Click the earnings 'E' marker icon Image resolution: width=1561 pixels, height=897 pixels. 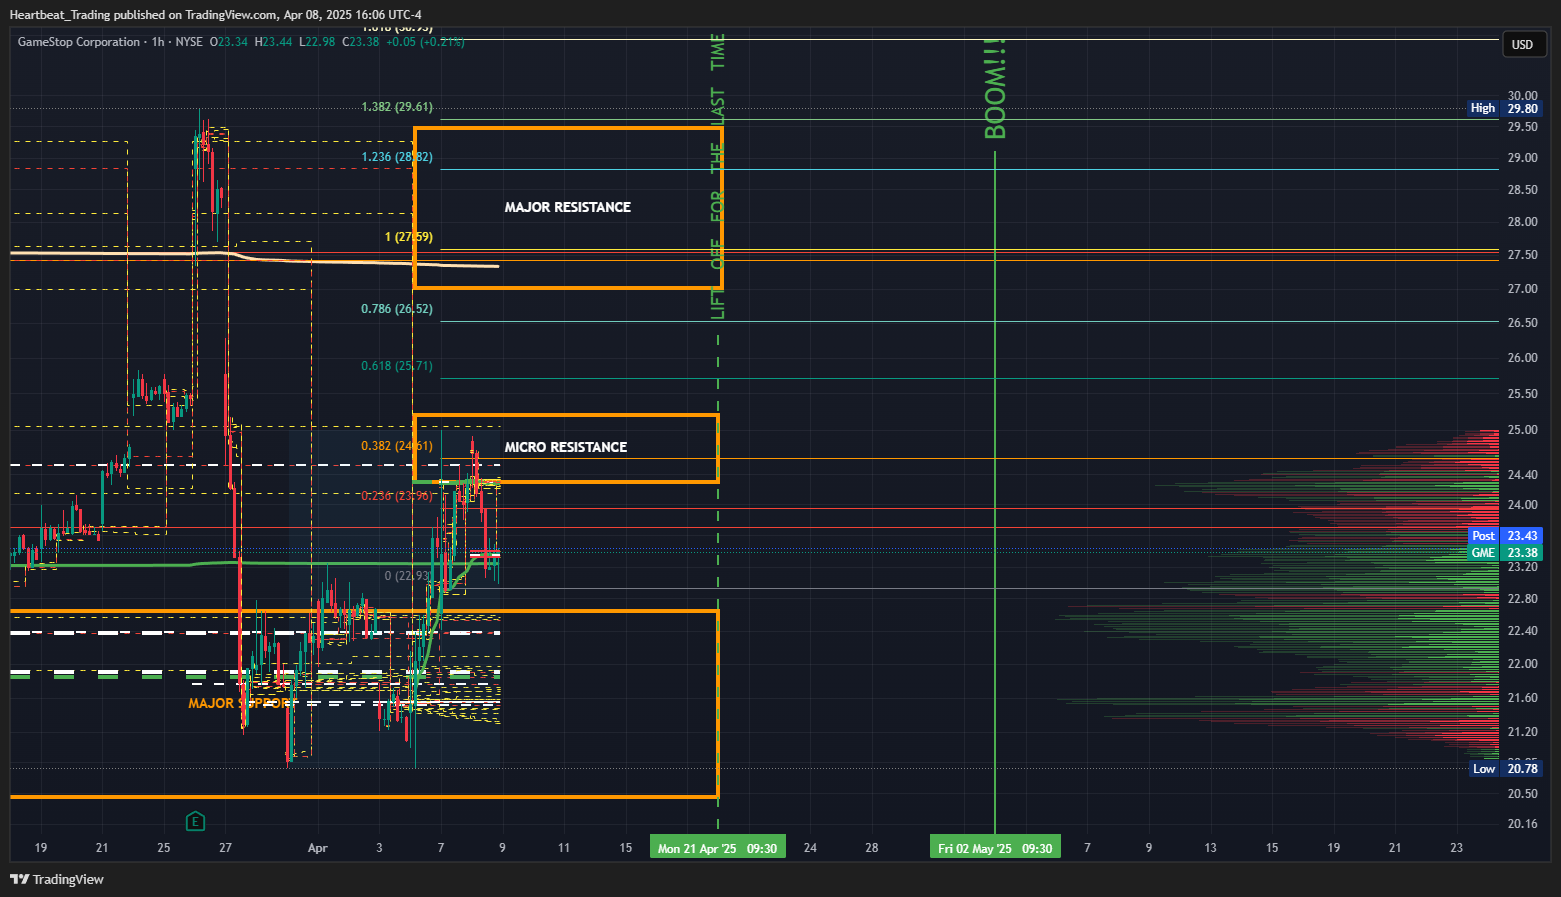(x=195, y=822)
